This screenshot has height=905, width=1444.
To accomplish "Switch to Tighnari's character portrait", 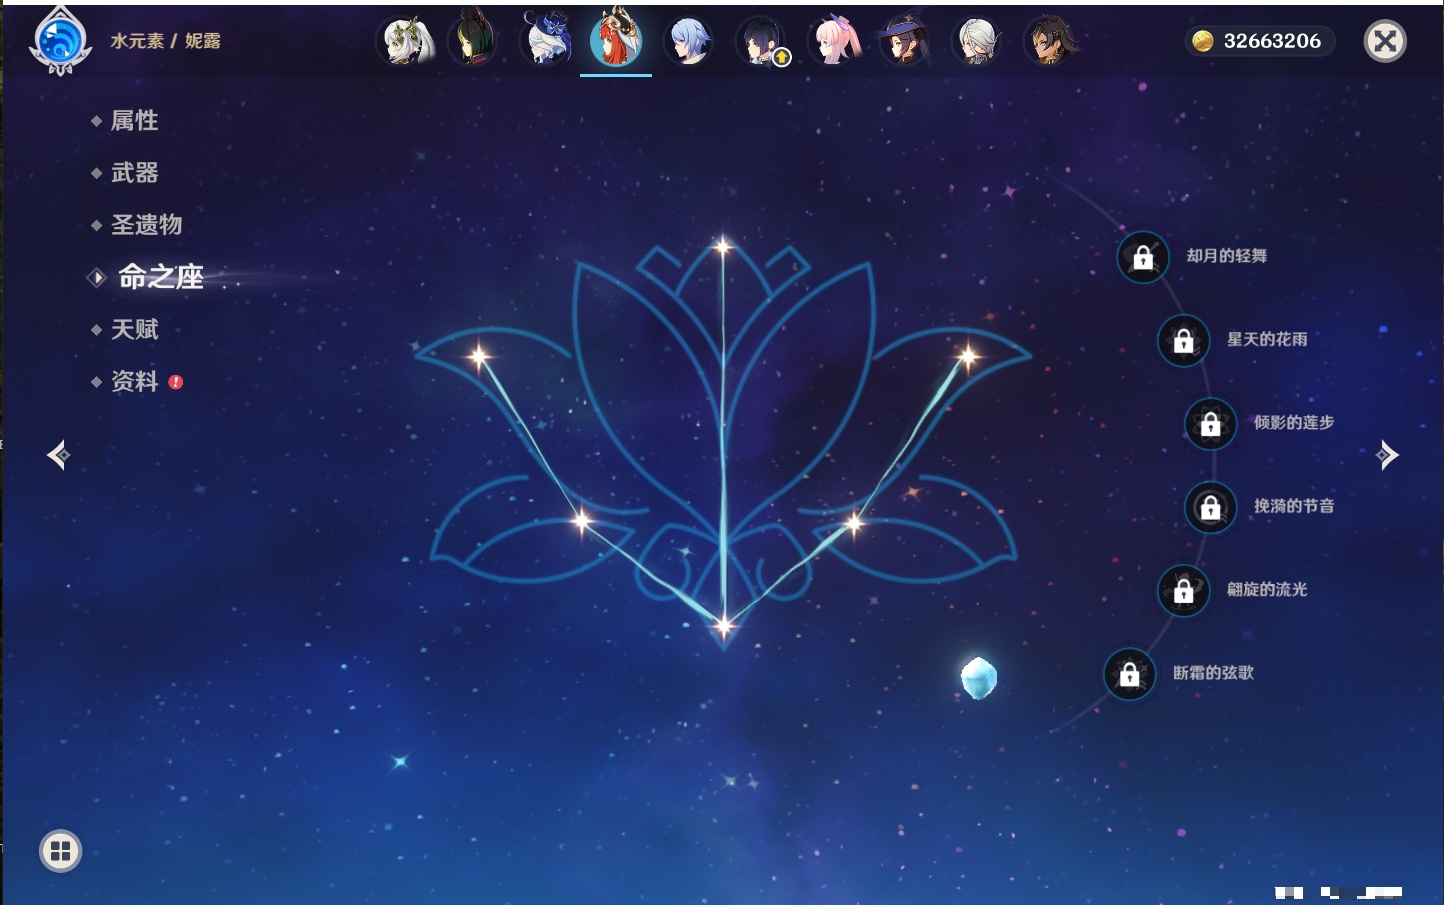I will tap(474, 42).
